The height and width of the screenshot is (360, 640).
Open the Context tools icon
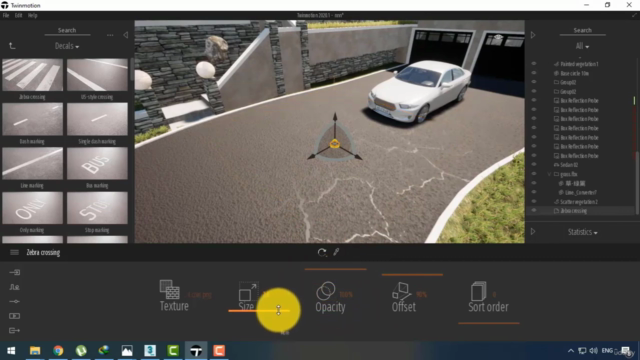[14, 287]
